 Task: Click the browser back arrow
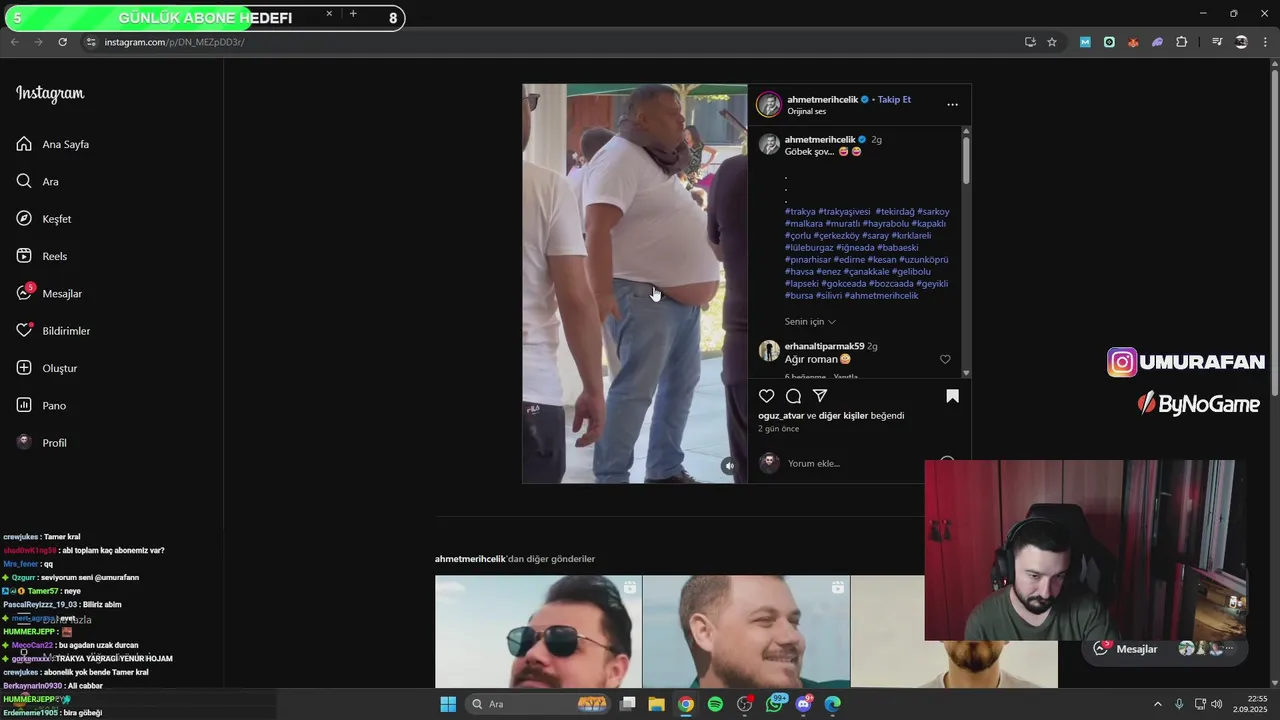pyautogui.click(x=14, y=42)
